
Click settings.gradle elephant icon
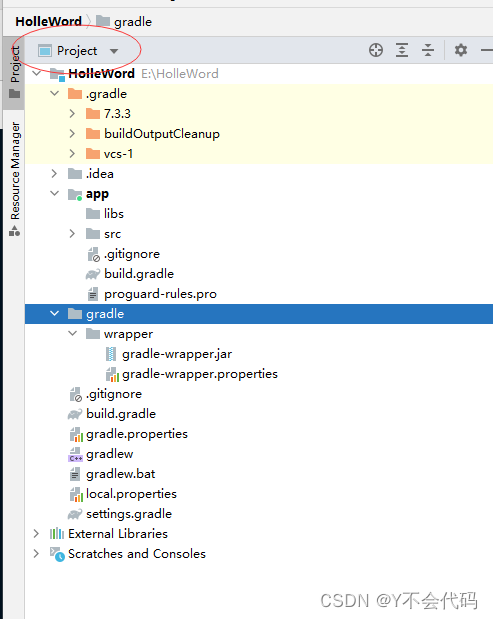point(75,514)
